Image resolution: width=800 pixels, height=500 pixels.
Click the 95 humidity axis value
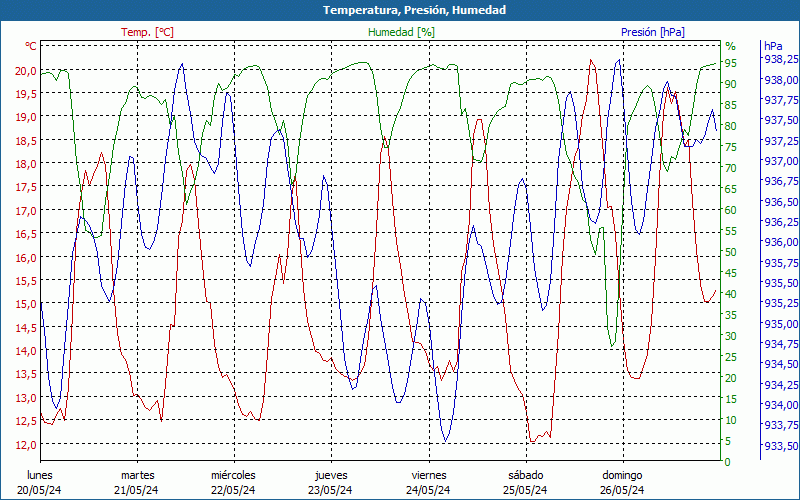(731, 63)
